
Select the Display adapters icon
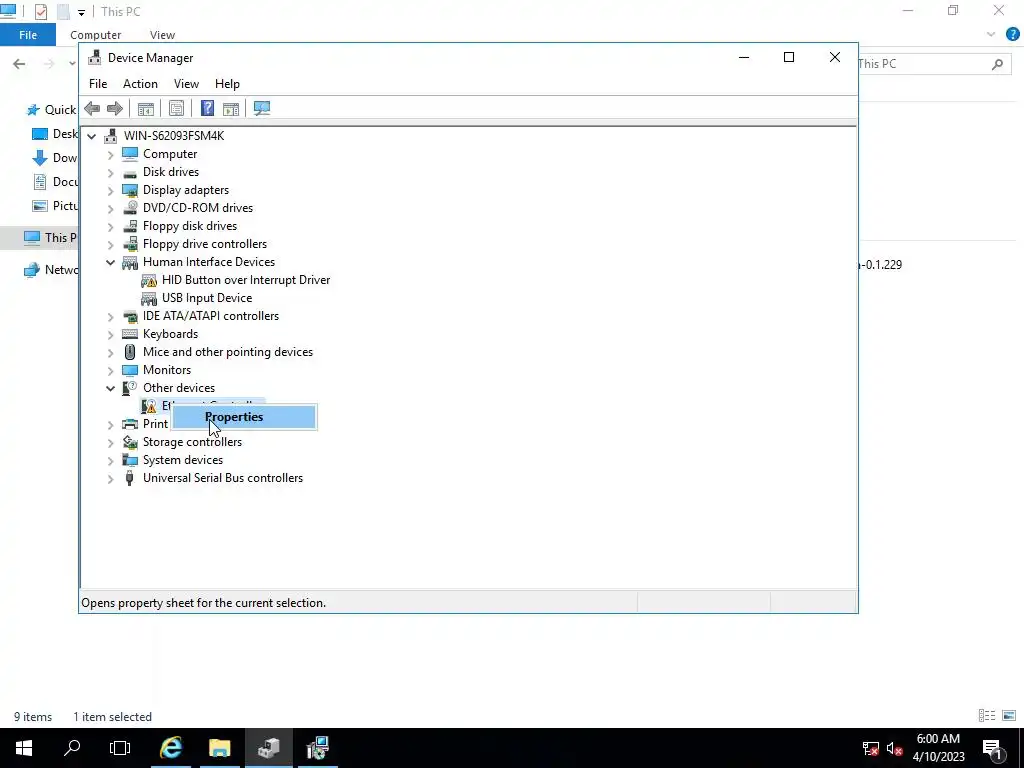click(130, 190)
